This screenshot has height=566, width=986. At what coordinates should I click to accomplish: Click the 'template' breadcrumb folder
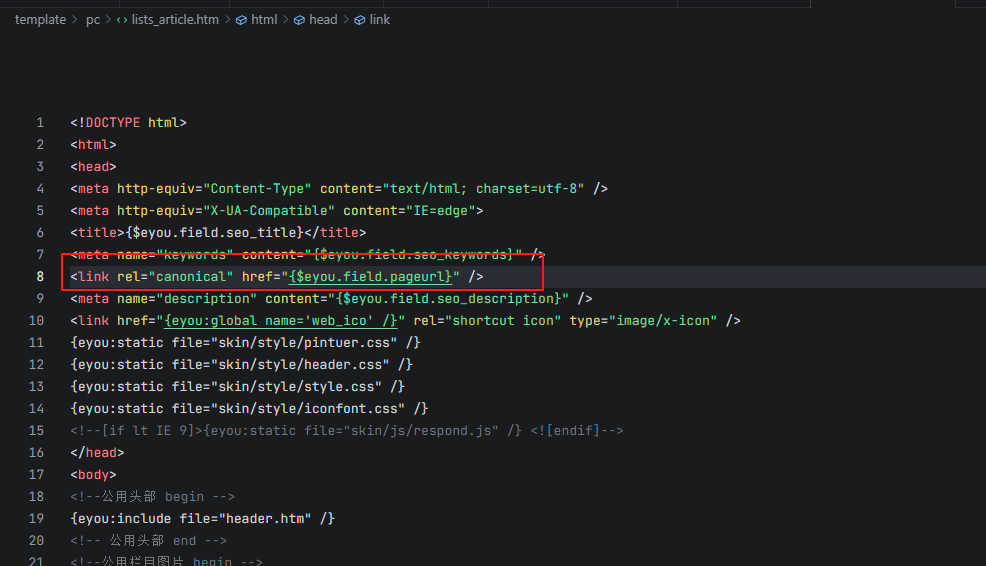coord(40,19)
